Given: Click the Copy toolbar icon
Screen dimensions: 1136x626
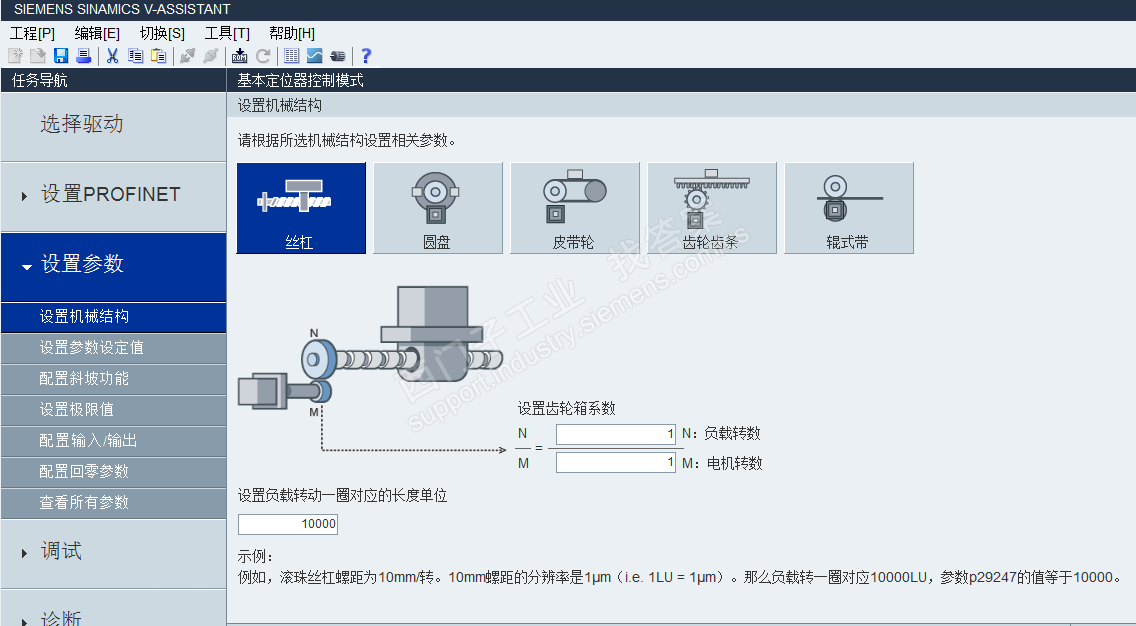Looking at the screenshot, I should click(135, 56).
